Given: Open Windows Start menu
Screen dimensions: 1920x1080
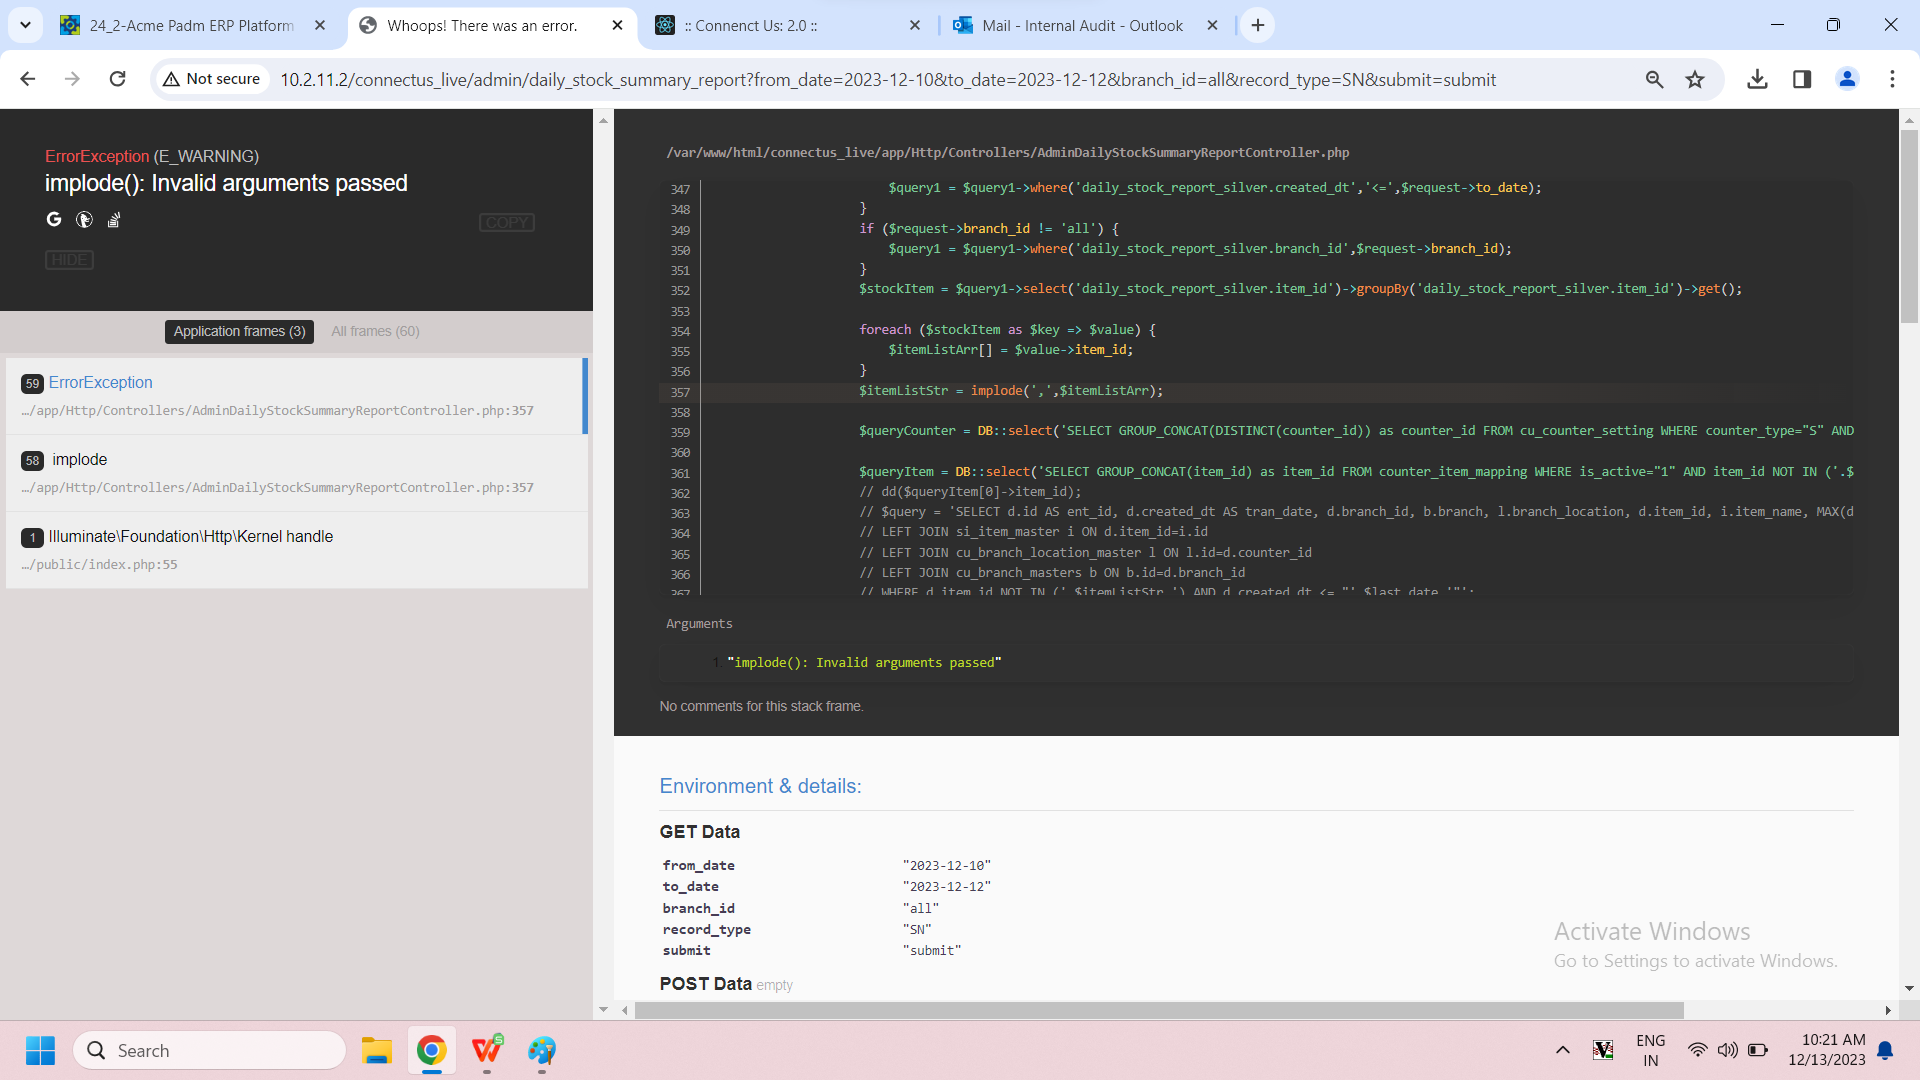Looking at the screenshot, I should coord(41,1050).
